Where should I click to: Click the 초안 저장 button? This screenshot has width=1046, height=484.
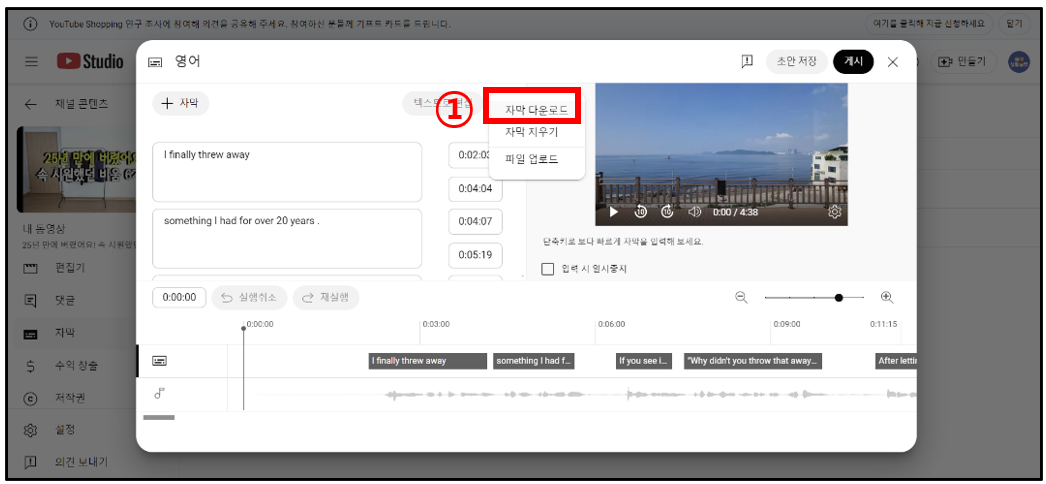(797, 61)
